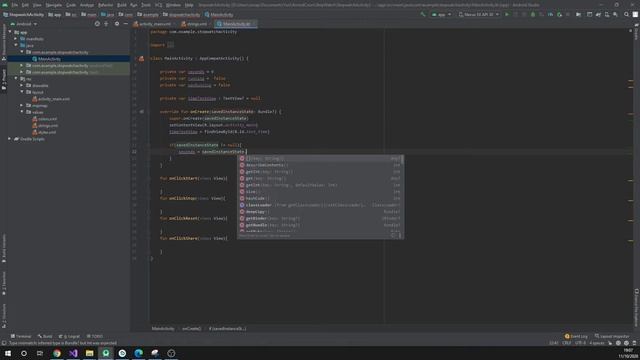This screenshot has width=640, height=360.
Task: Open the app run configuration dropdown
Action: pyautogui.click(x=441, y=14)
